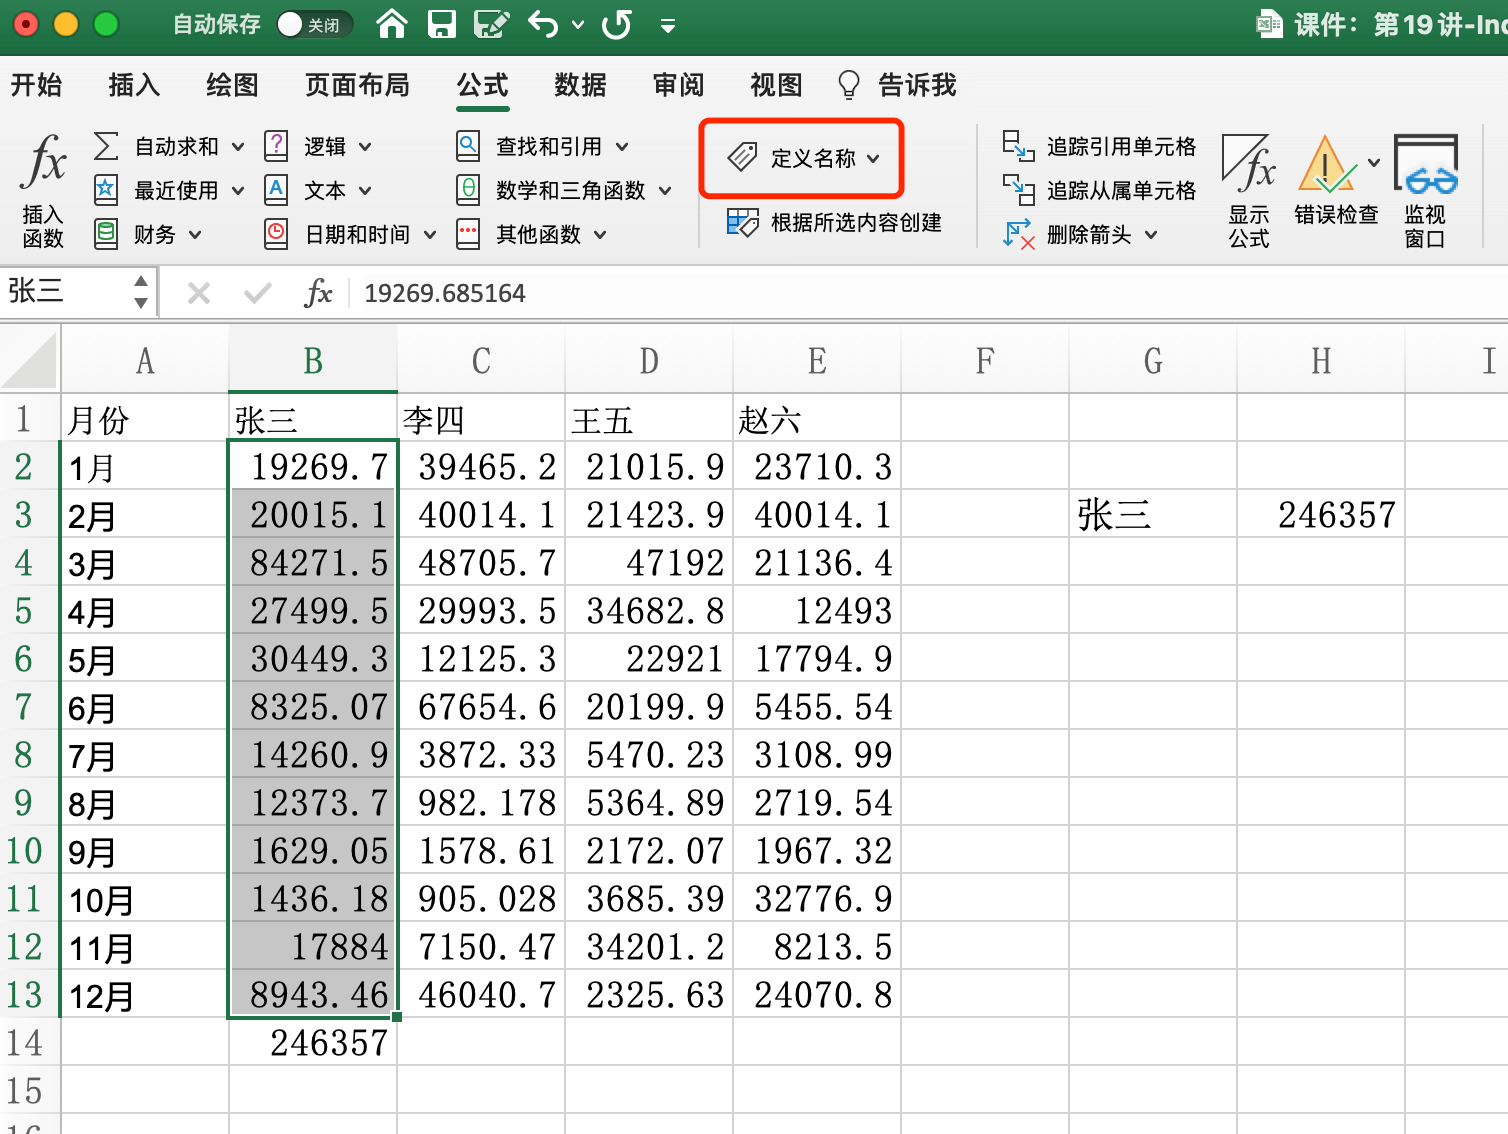Click the Tell Me lightbulb icon
Viewport: 1508px width, 1134px height.
pyautogui.click(x=848, y=85)
